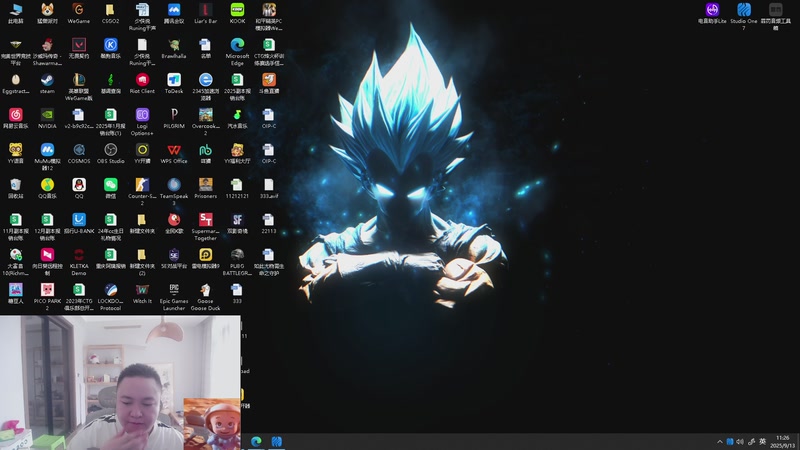800x450 pixels.
Task: Open the Witch It game shortcut
Action: tap(142, 293)
